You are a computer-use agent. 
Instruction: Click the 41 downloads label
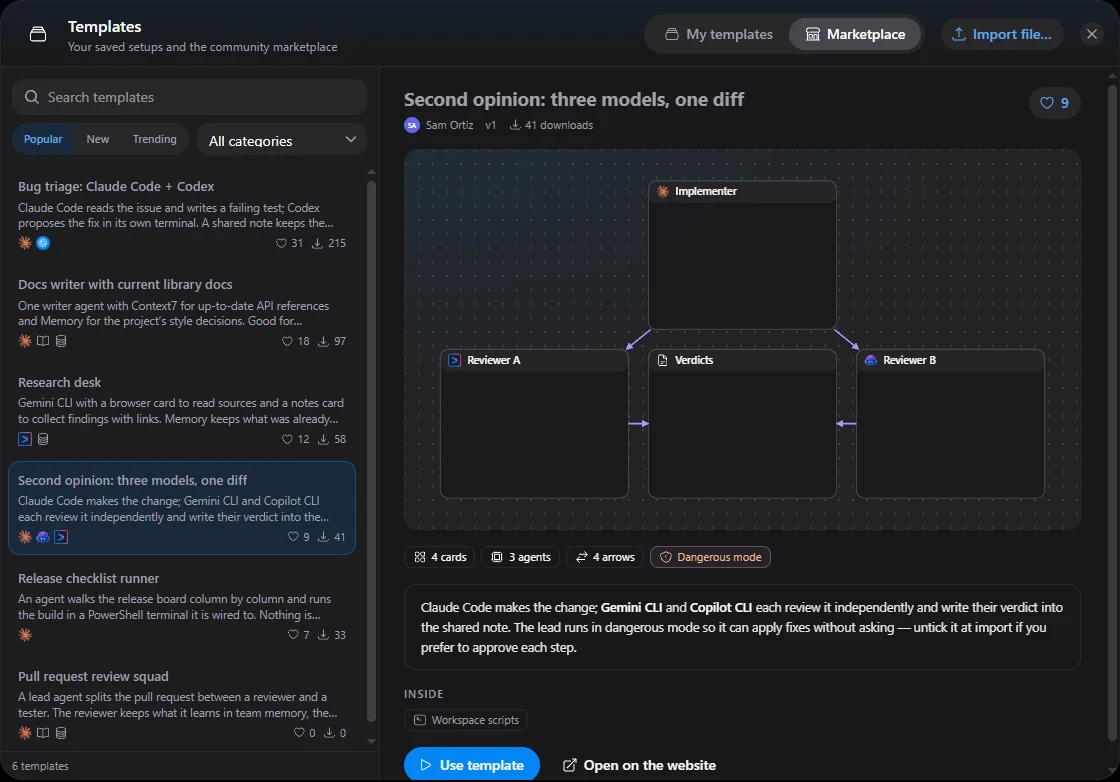click(x=551, y=125)
